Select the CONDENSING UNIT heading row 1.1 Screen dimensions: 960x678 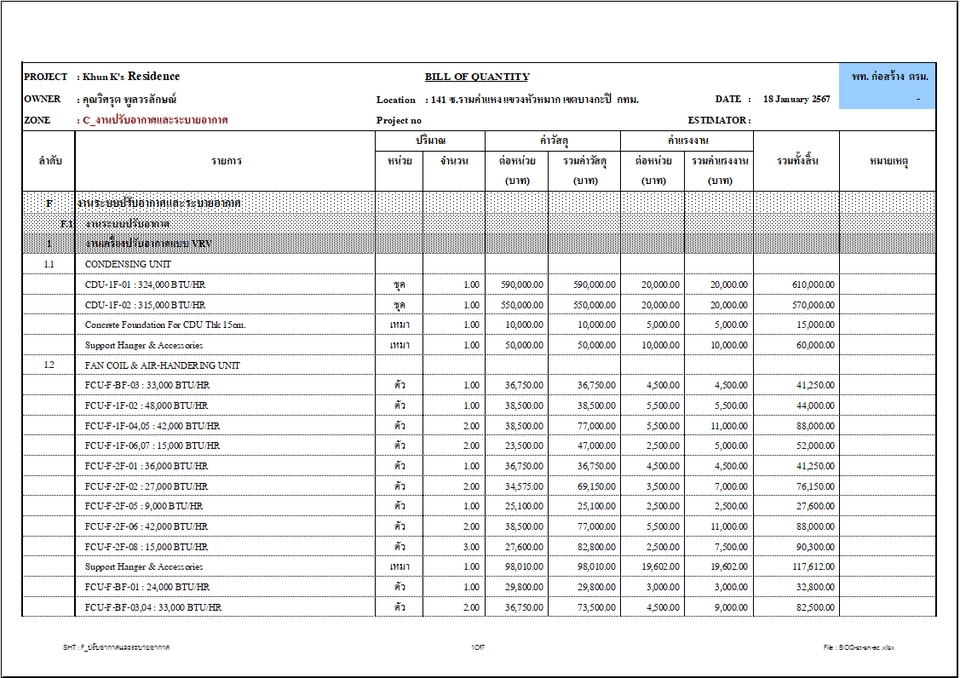(x=131, y=264)
